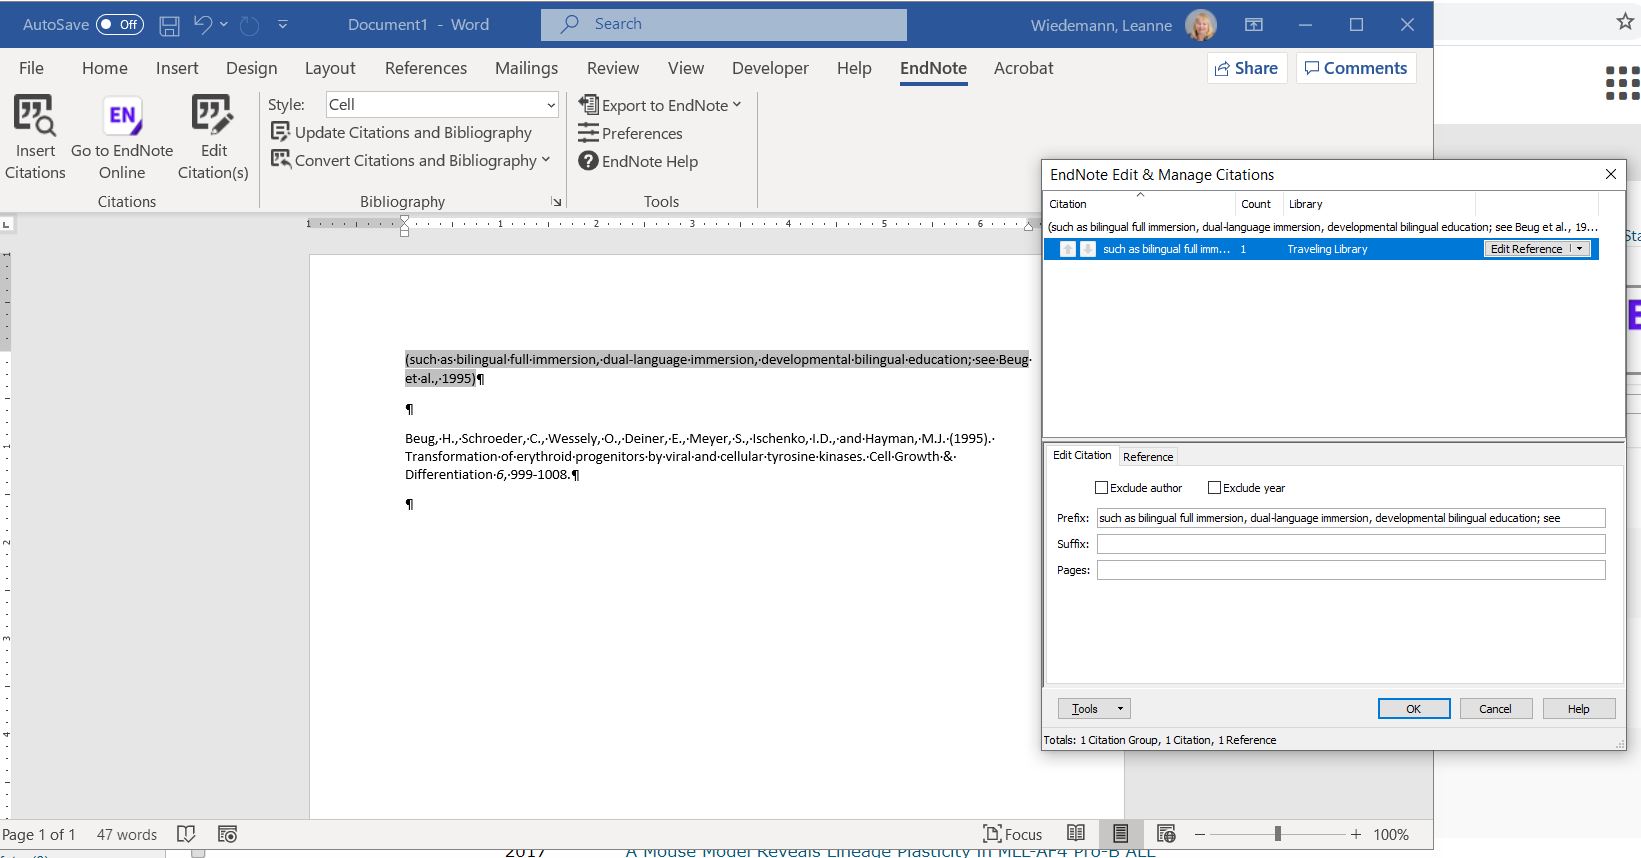Click the user profile picture
Image resolution: width=1641 pixels, height=858 pixels.
coord(1200,25)
